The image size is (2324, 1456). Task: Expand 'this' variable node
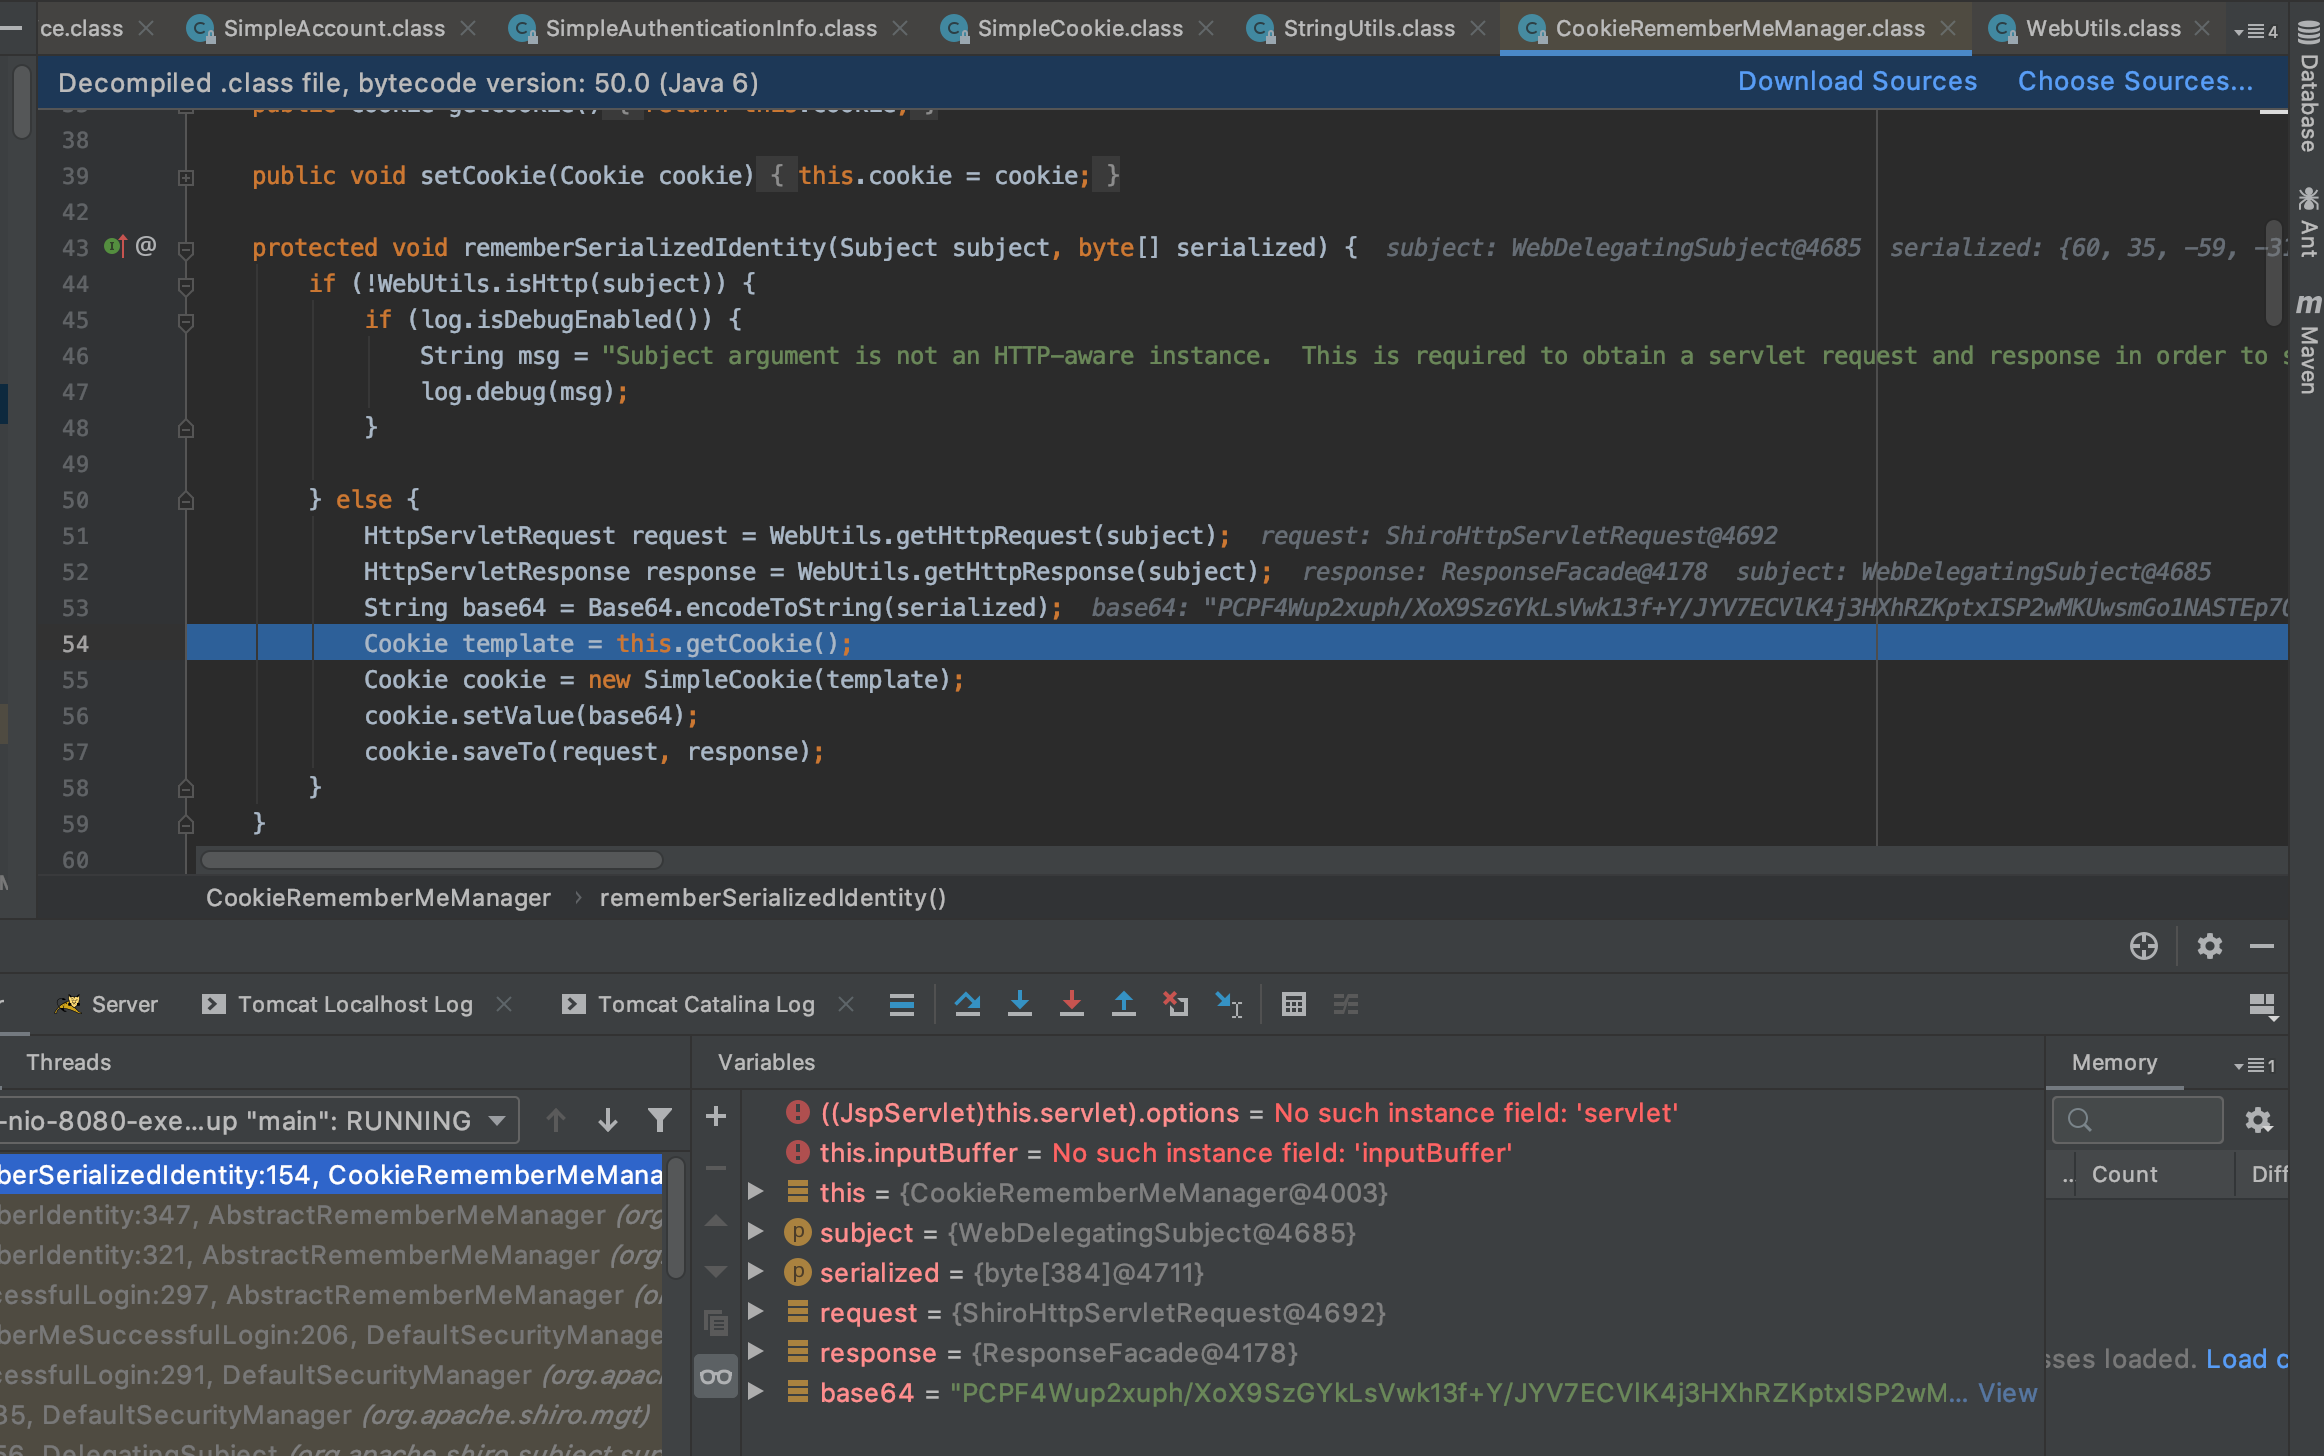[x=756, y=1192]
